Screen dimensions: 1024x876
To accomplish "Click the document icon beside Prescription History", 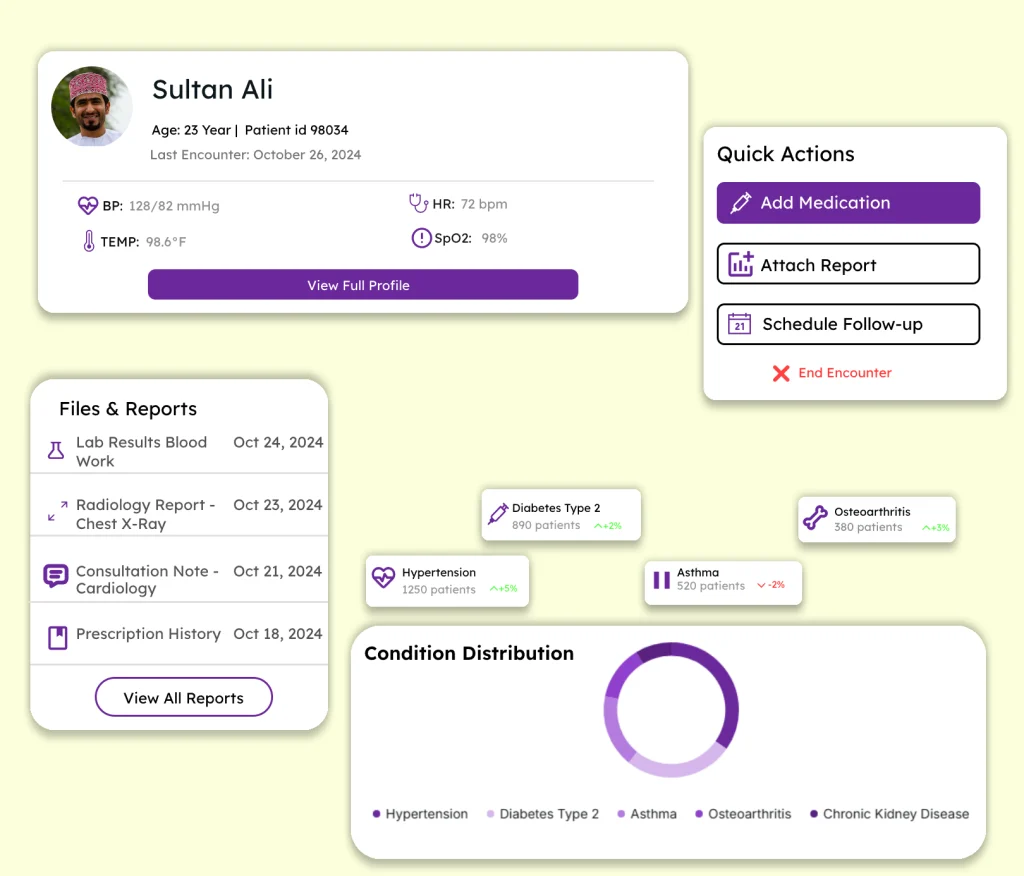I will 56,634.
